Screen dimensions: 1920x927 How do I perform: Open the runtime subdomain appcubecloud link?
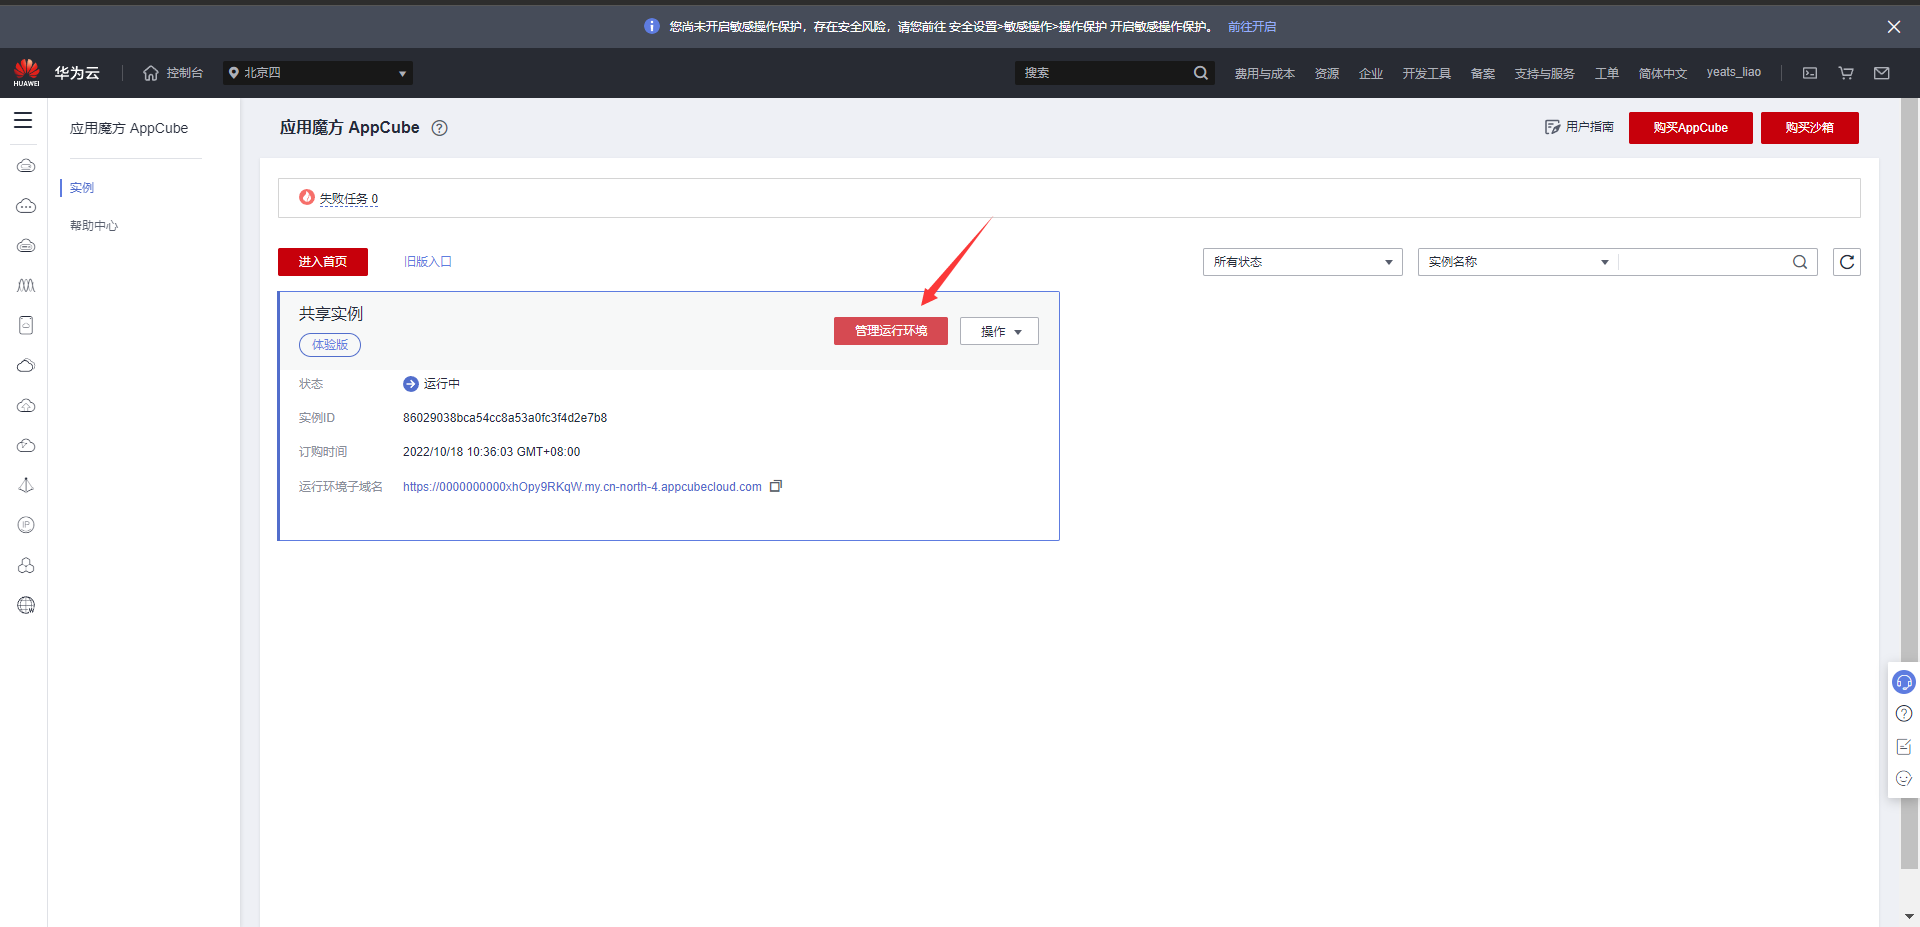click(582, 487)
